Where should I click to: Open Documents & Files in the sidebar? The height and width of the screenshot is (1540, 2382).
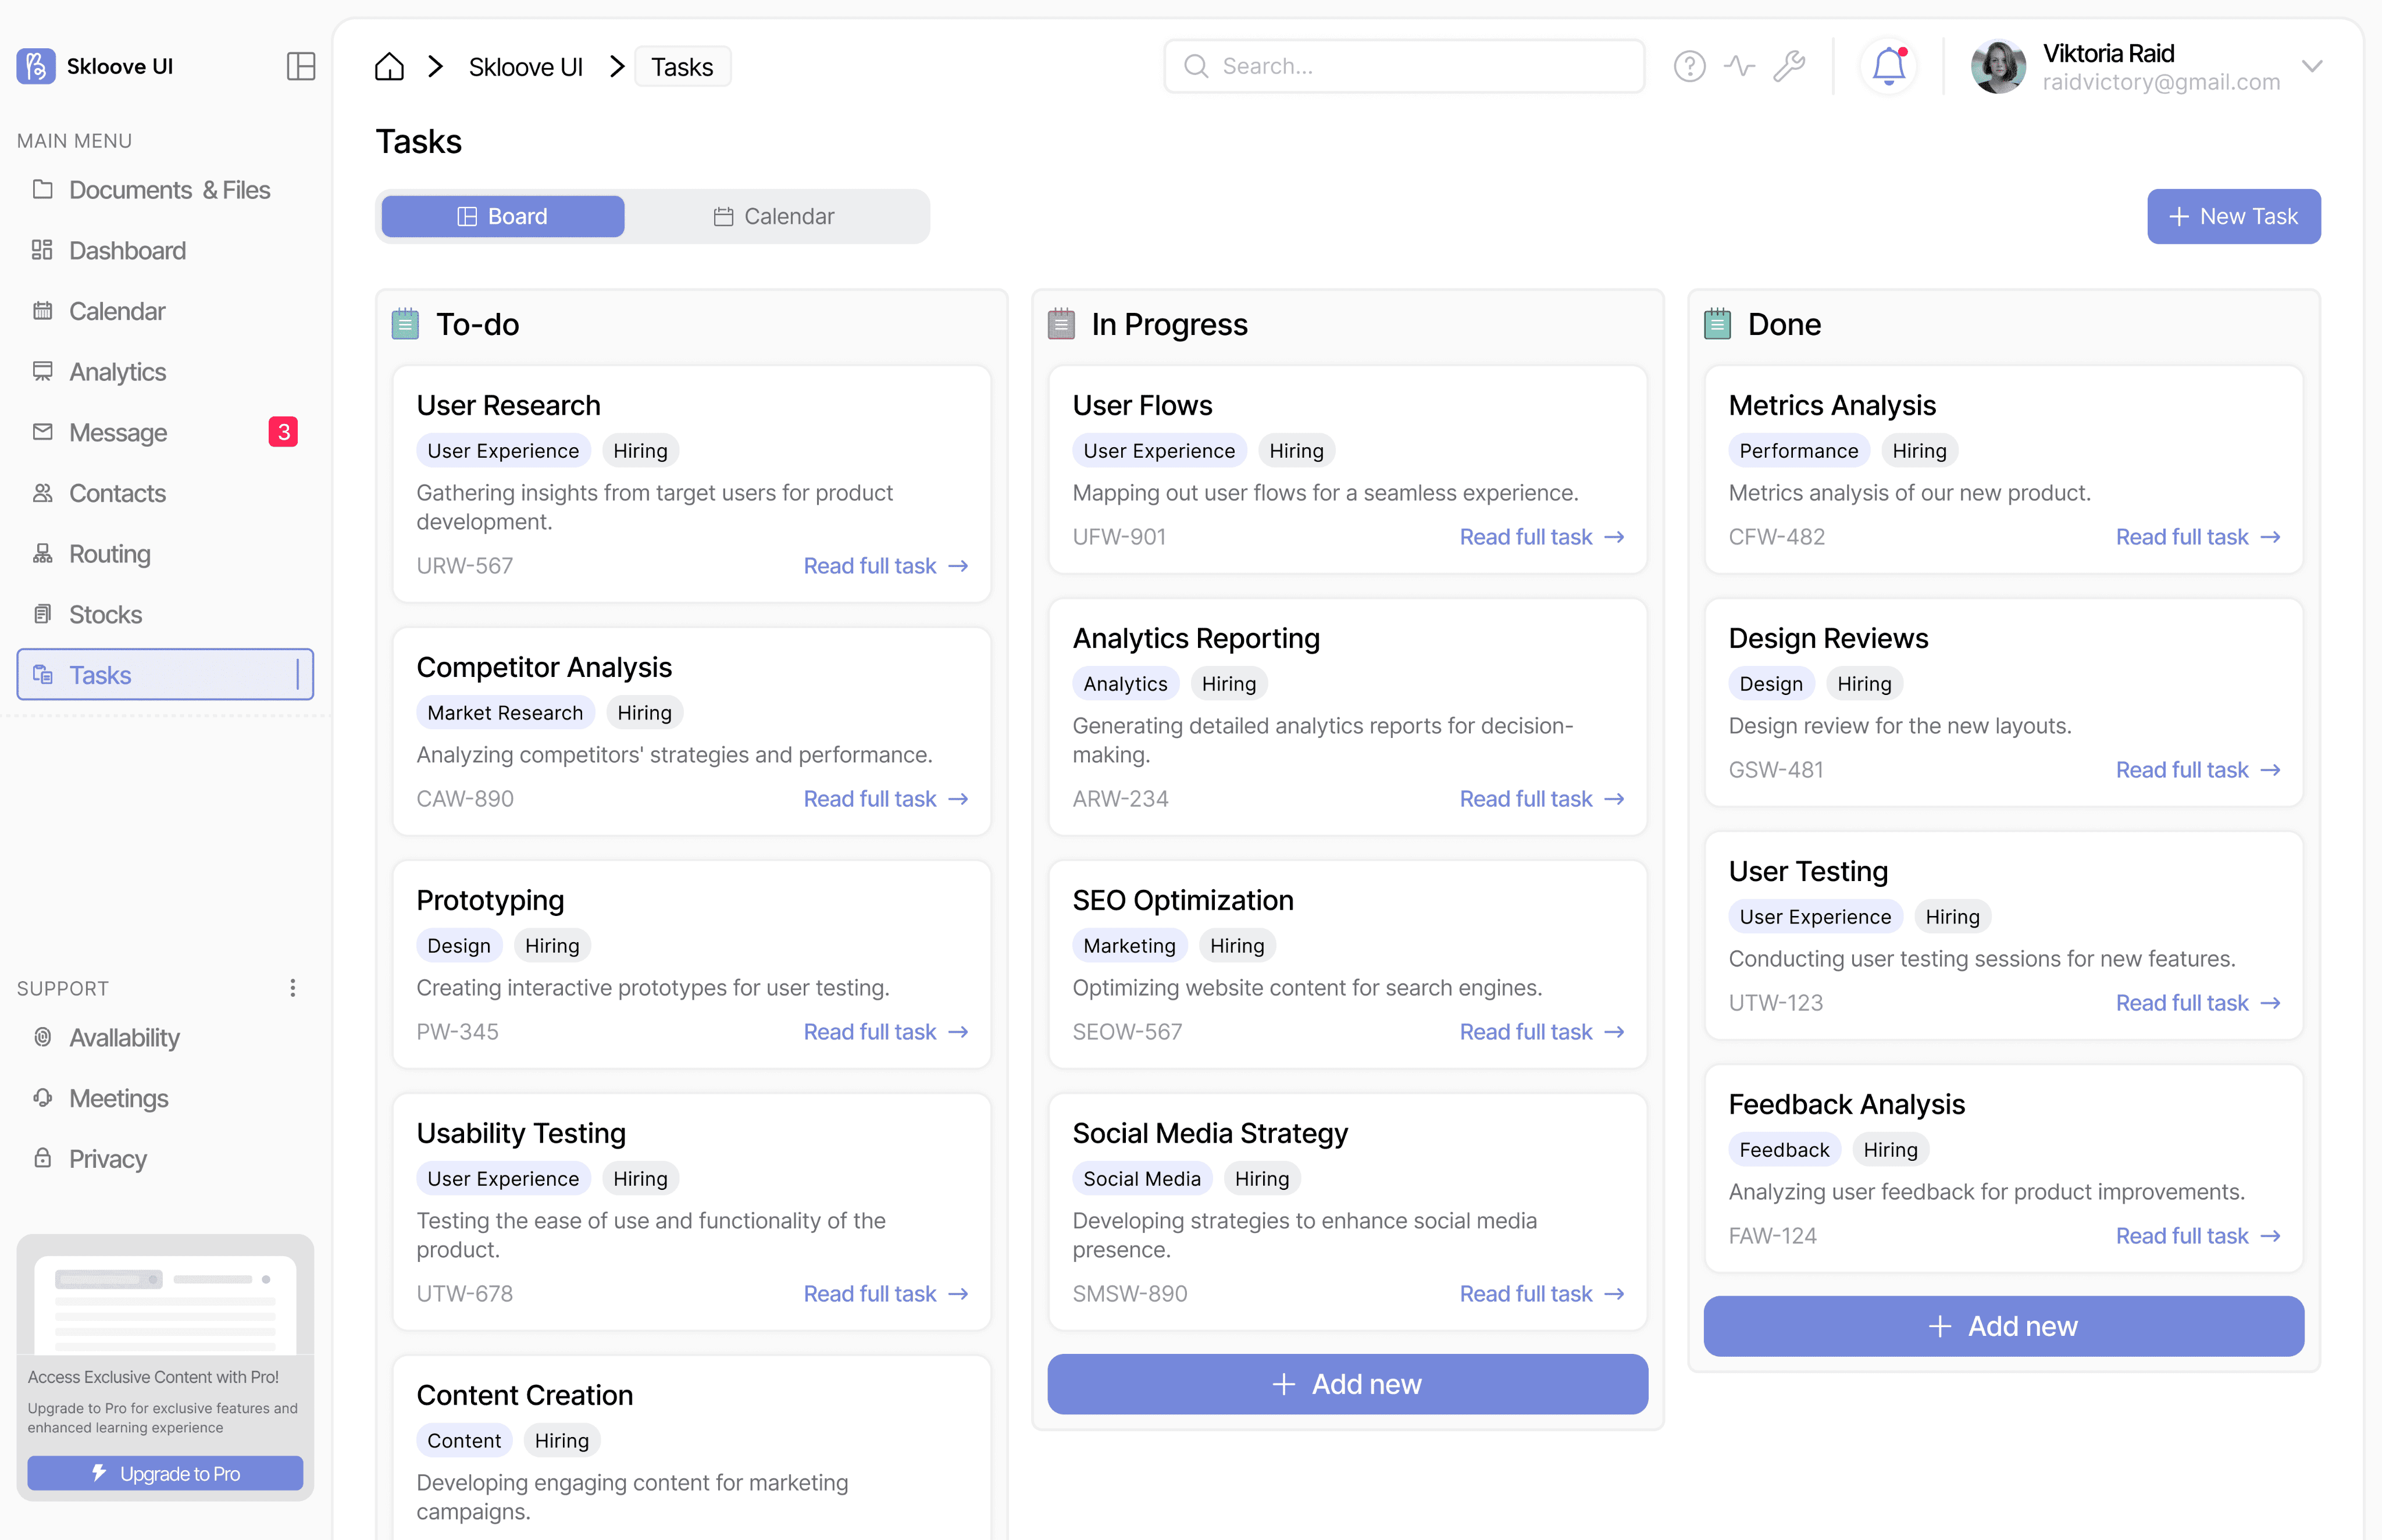click(x=165, y=190)
